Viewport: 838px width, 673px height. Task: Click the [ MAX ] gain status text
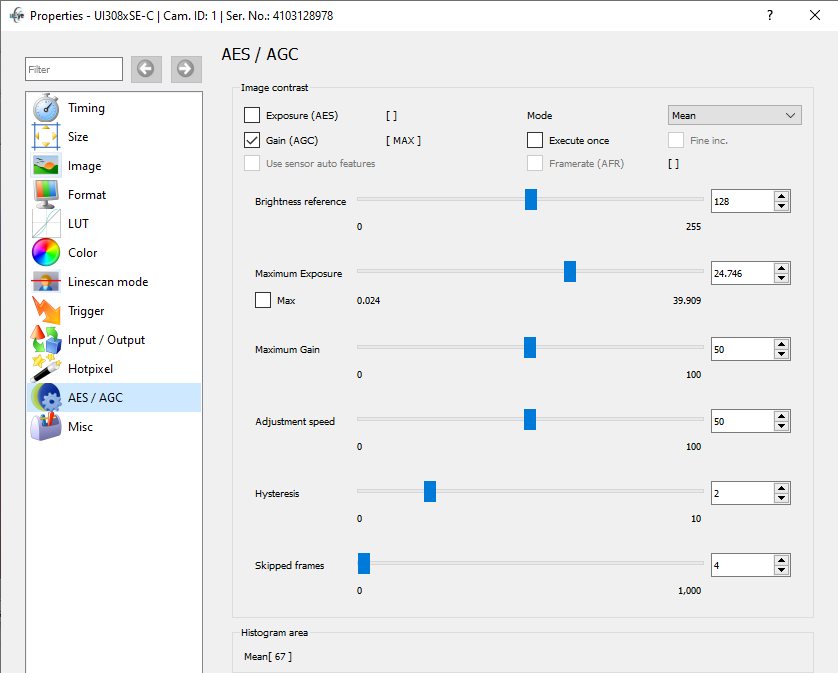404,141
